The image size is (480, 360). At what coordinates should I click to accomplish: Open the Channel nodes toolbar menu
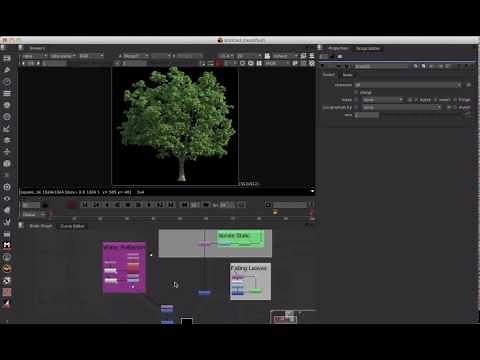pos(7,93)
